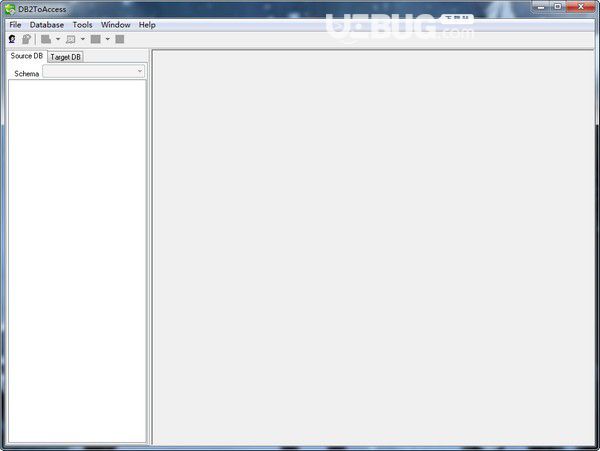
Task: Click the gray square icon with dropdown arrow
Action: (96, 39)
